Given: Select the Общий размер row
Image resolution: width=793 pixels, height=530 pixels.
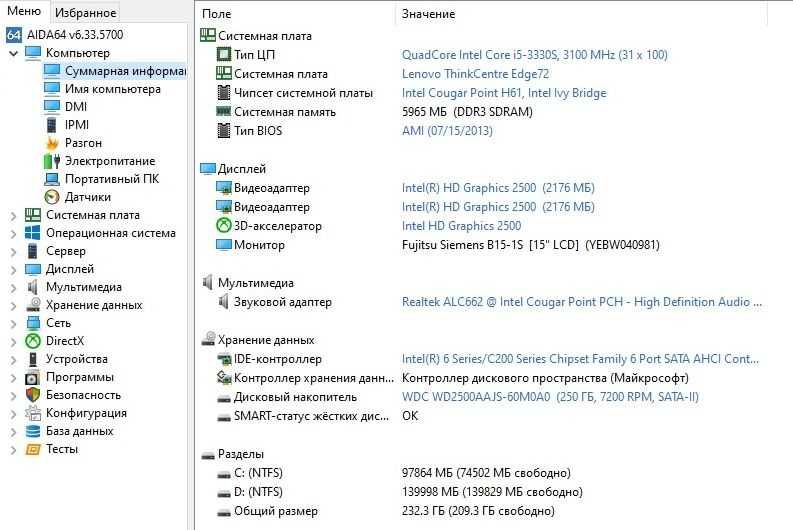Looking at the screenshot, I should click(385, 511).
